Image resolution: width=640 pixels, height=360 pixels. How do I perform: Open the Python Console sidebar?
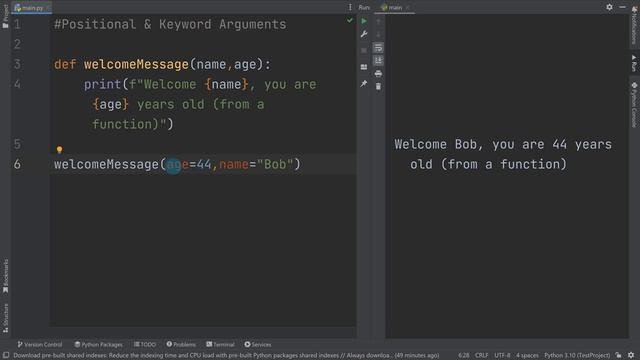pyautogui.click(x=634, y=105)
